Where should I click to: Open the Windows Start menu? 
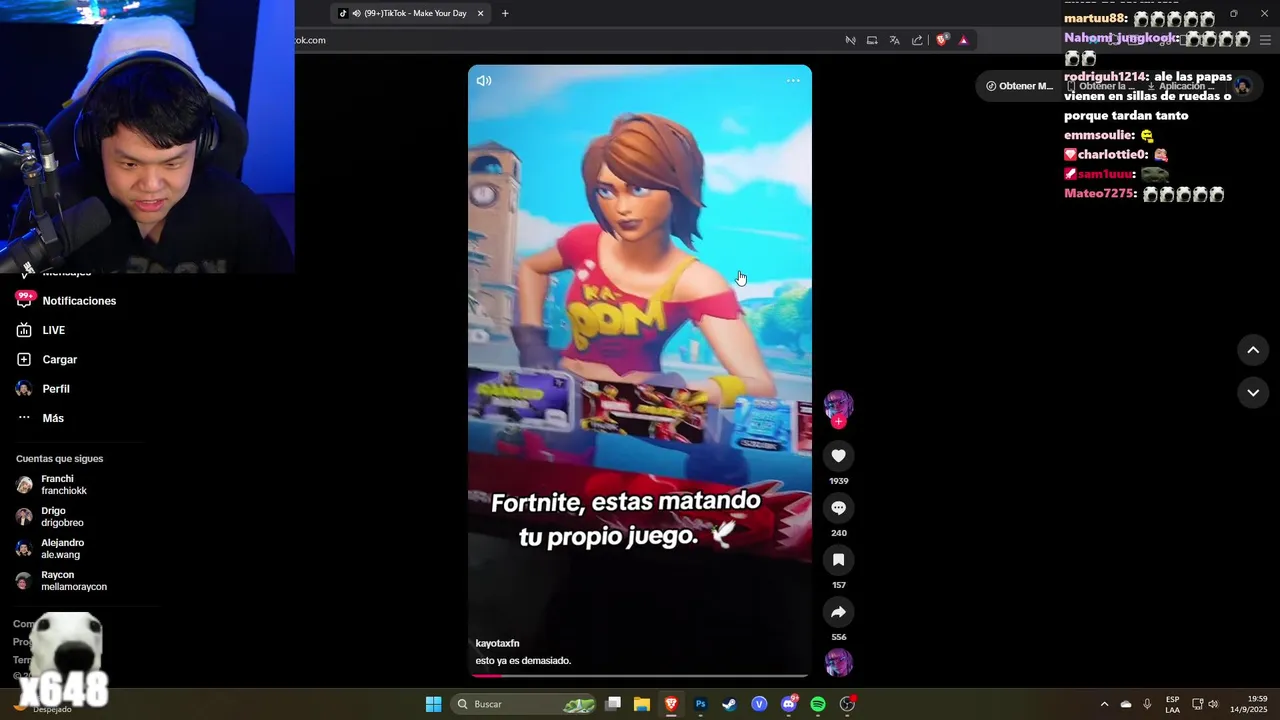coord(433,704)
